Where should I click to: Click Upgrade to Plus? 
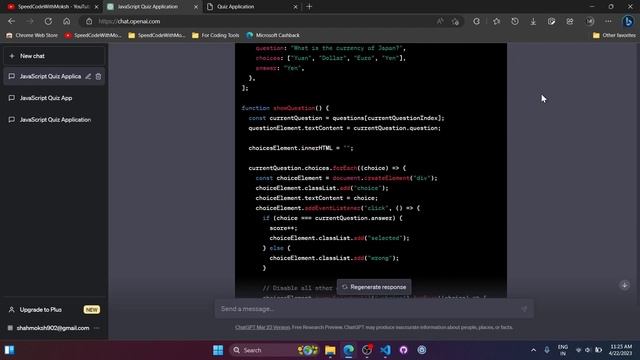click(54, 309)
